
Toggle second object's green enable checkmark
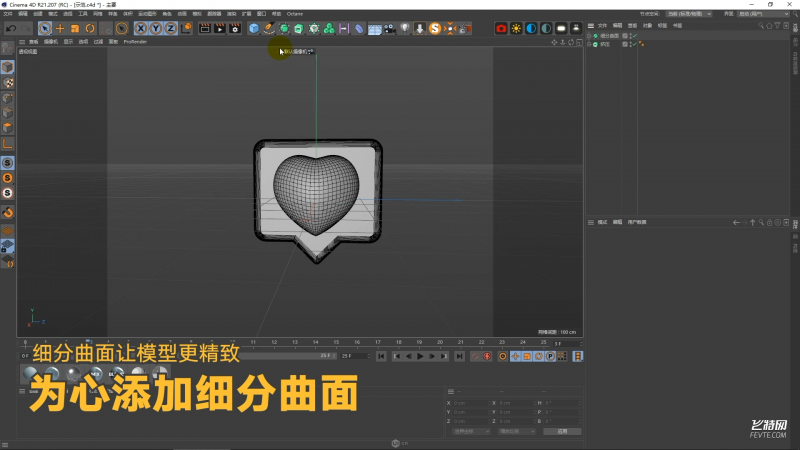[634, 44]
